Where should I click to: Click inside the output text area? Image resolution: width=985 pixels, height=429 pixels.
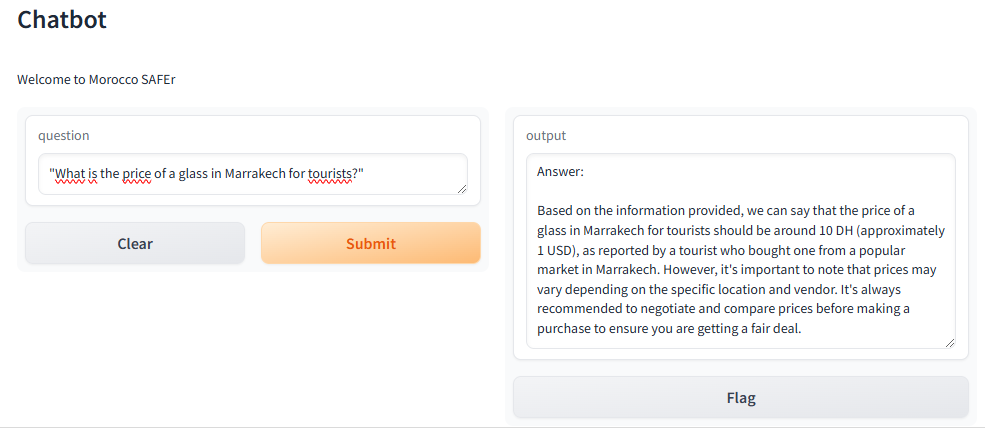741,251
